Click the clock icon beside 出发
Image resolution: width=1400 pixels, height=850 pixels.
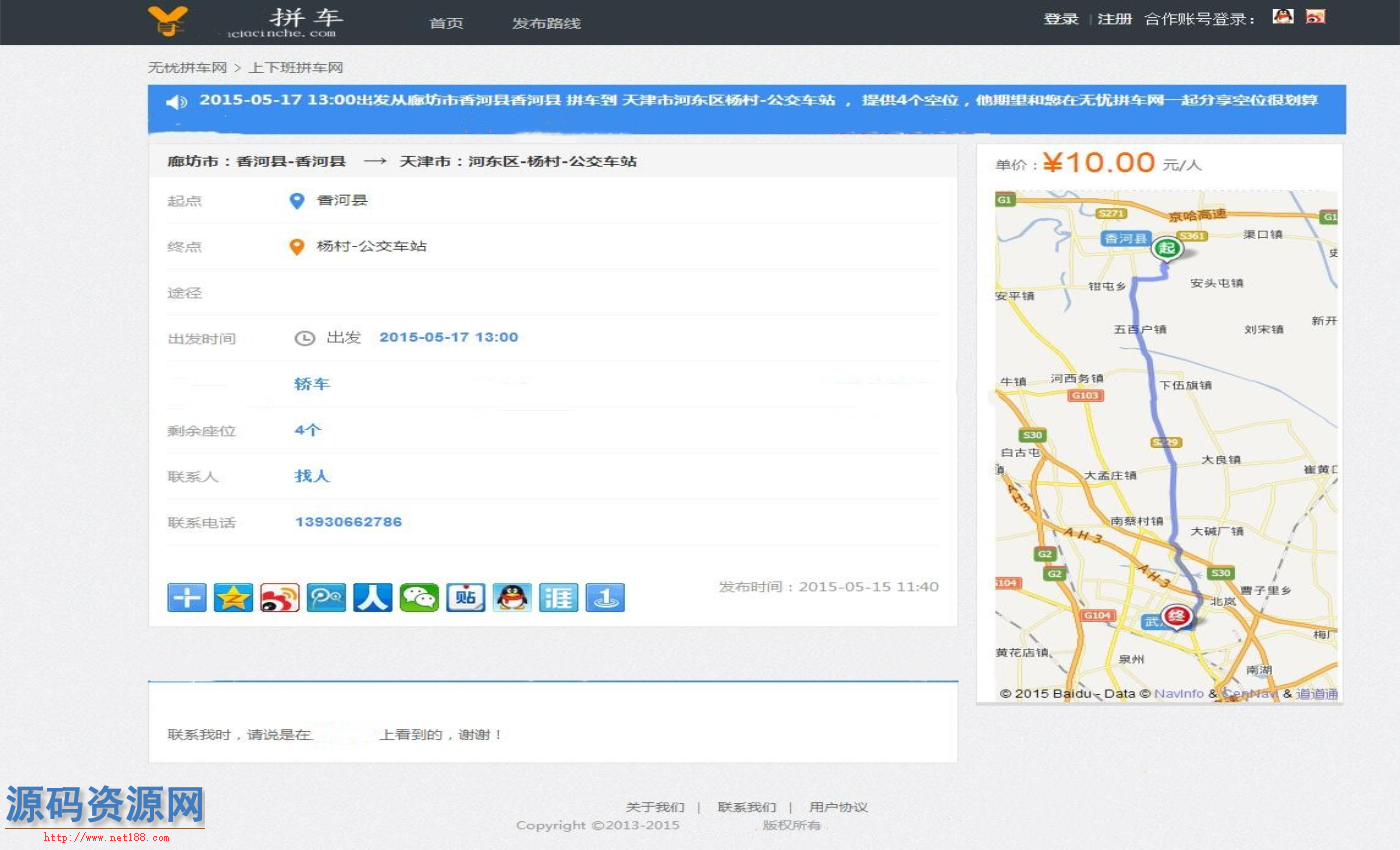coord(304,338)
